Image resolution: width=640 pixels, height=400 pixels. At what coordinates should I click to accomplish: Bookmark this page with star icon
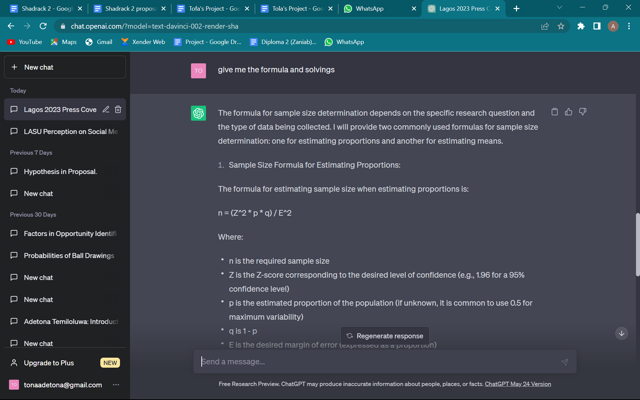pos(561,26)
